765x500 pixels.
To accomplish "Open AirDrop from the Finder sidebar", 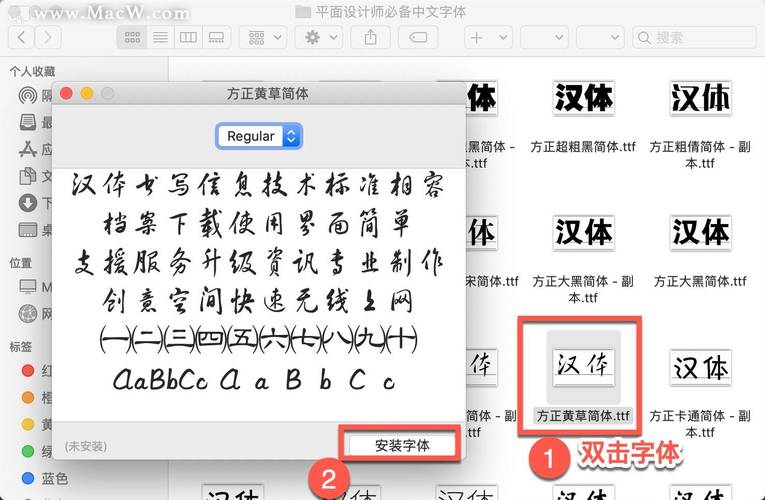I will 28,95.
